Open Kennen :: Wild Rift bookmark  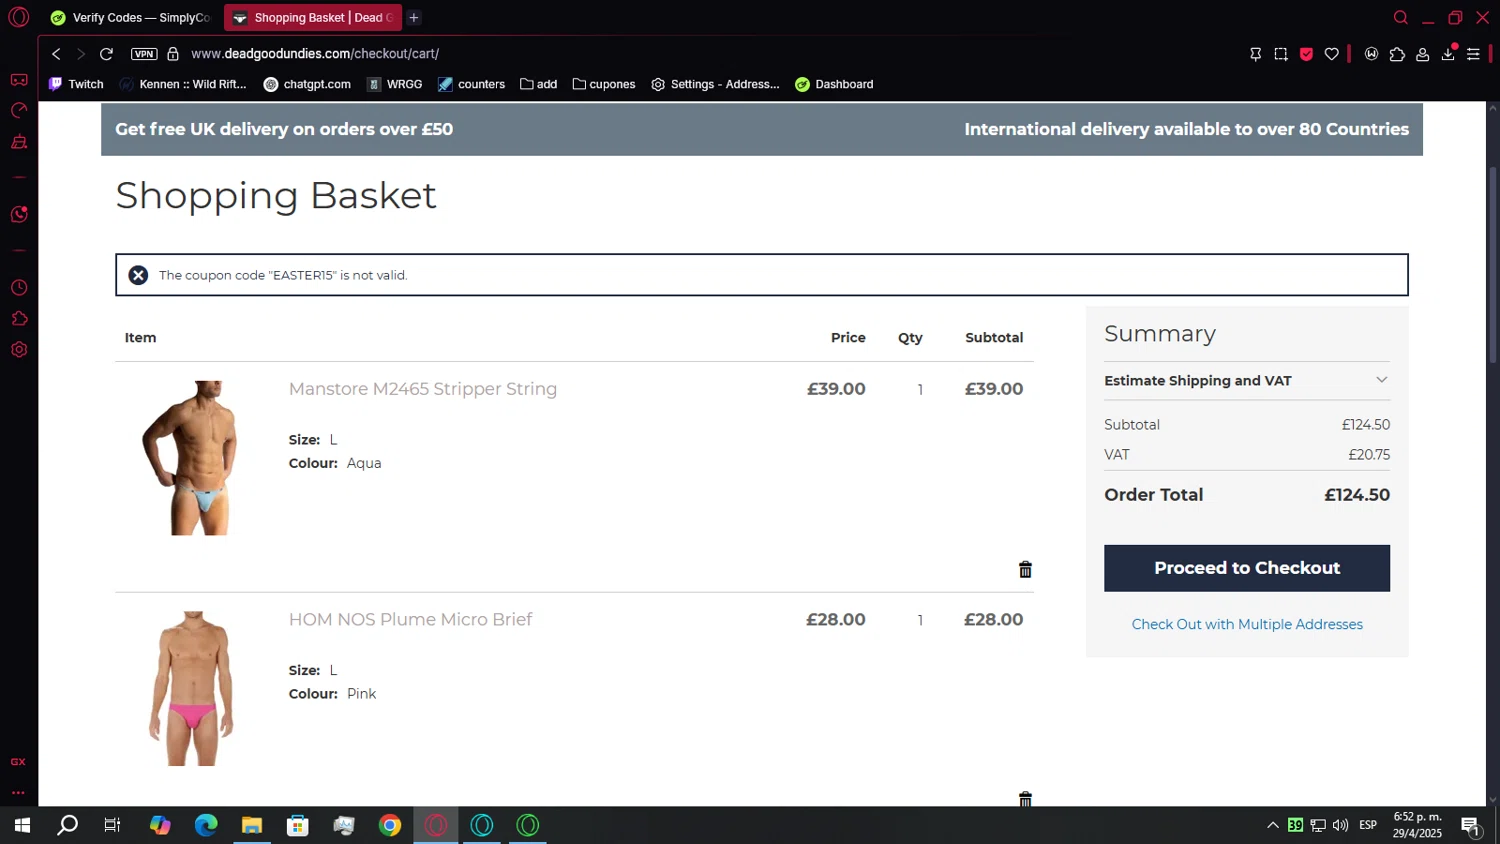[183, 84]
